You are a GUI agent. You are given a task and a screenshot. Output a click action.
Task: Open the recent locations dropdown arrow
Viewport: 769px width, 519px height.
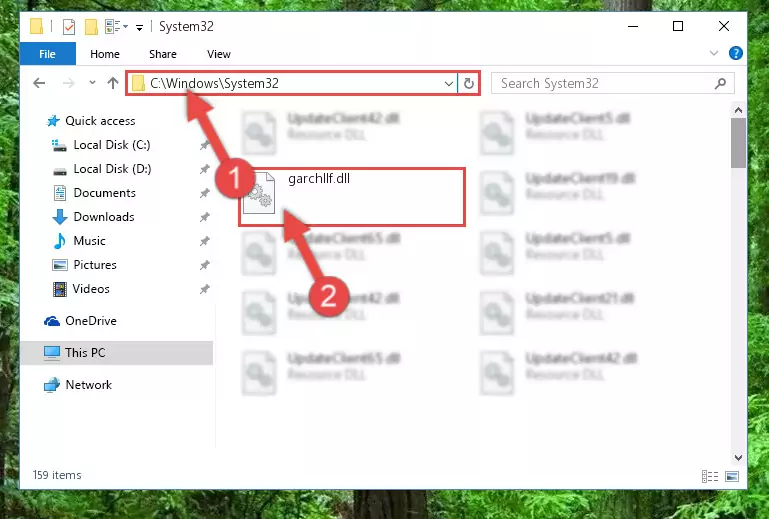point(92,82)
